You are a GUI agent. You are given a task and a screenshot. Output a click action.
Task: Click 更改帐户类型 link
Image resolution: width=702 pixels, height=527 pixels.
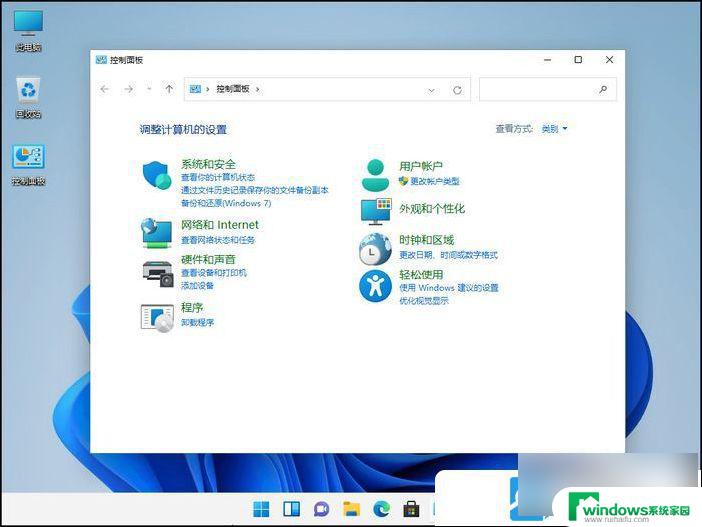(x=435, y=181)
